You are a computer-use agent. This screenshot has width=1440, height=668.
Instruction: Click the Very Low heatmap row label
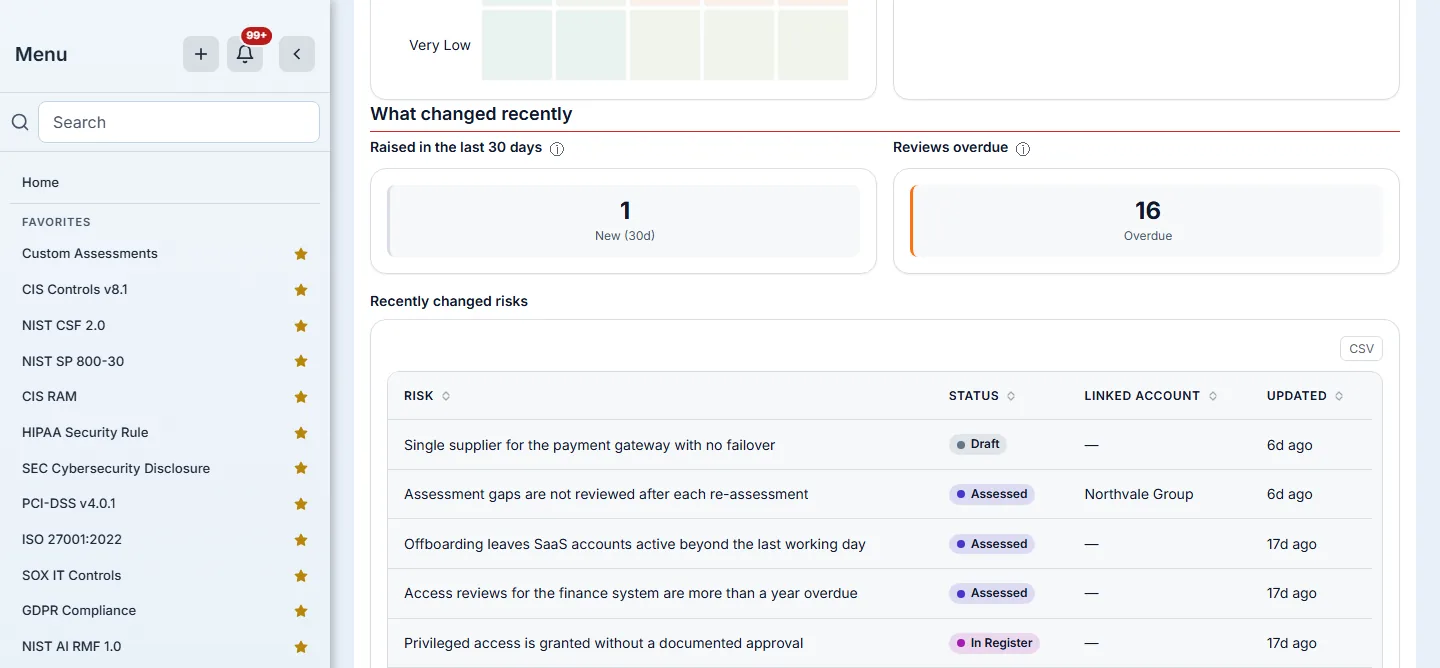440,45
